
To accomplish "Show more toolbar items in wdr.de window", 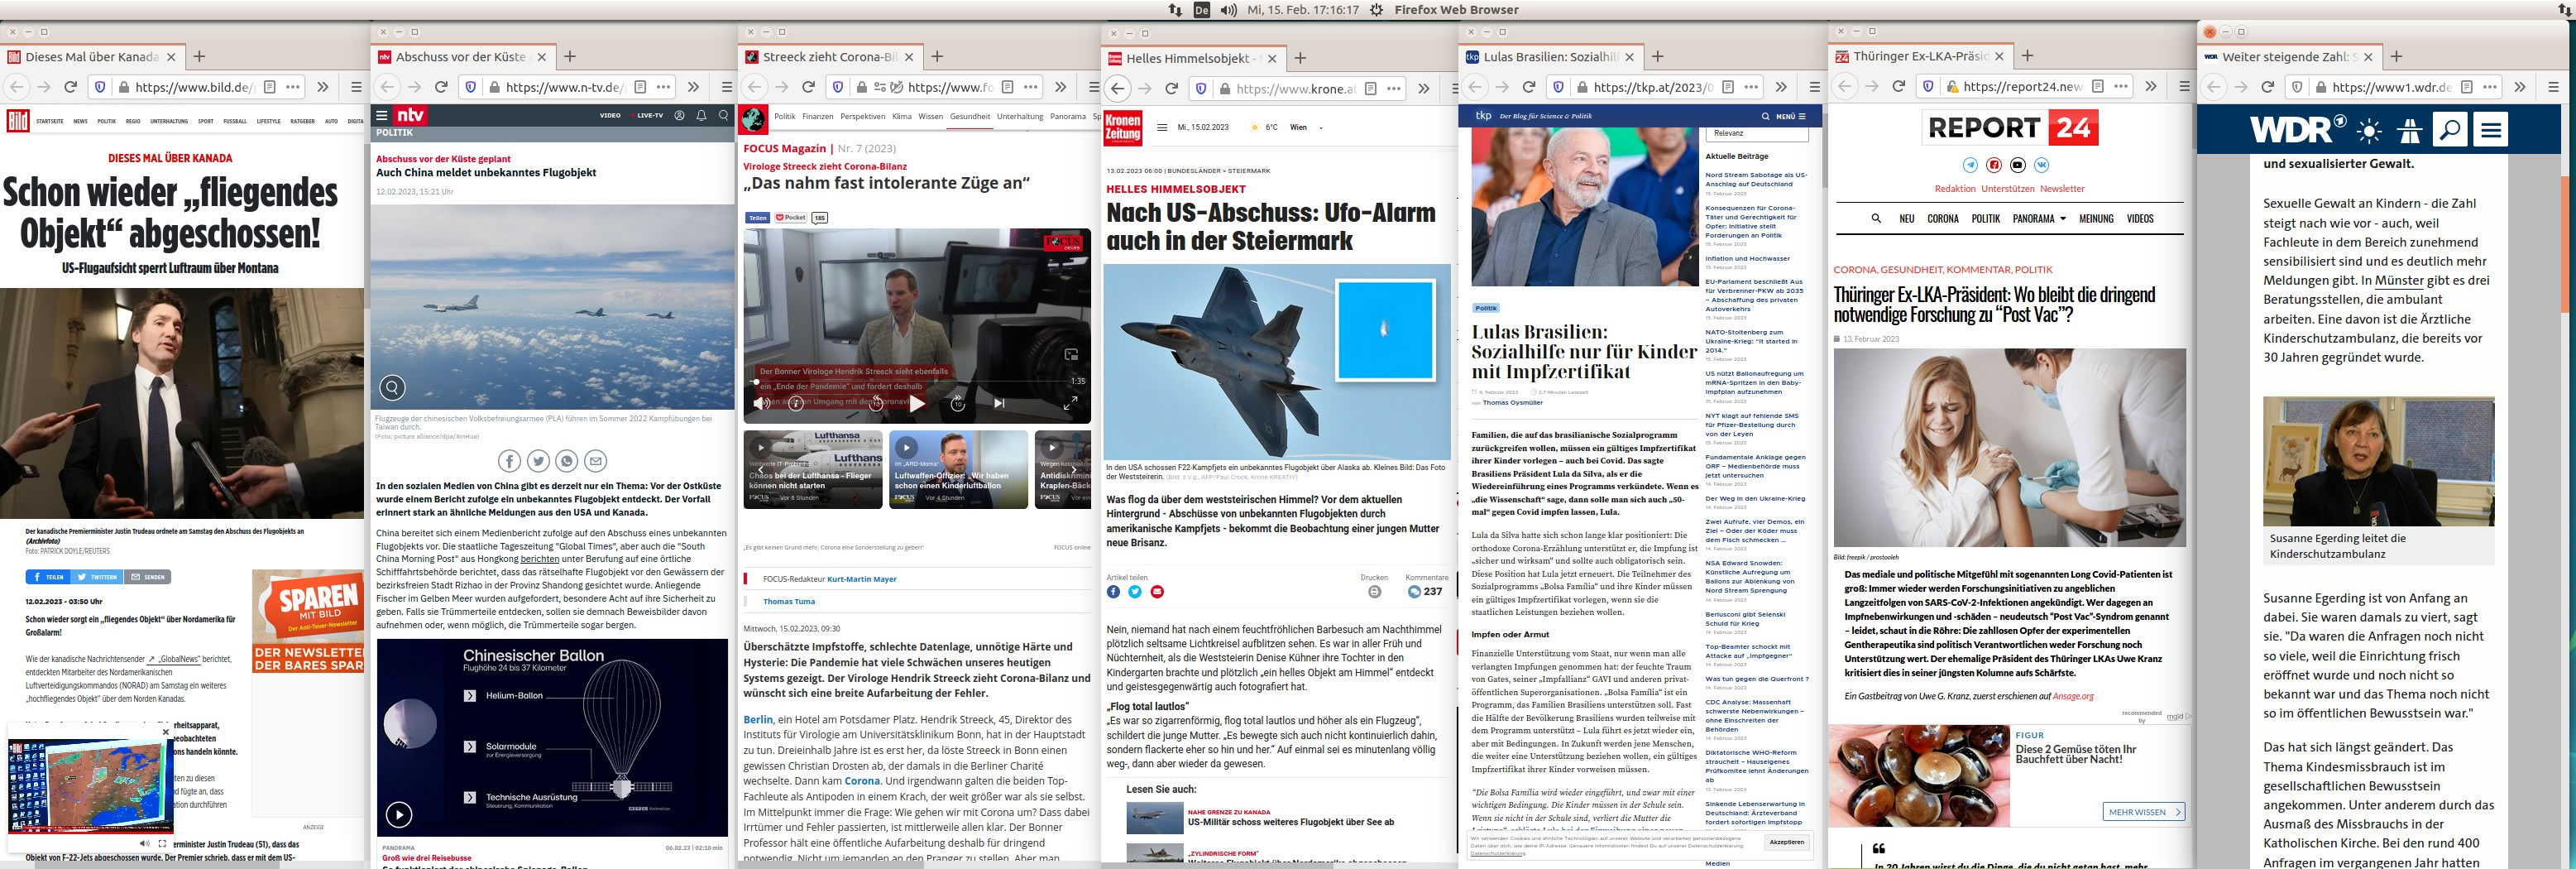I will point(2519,87).
